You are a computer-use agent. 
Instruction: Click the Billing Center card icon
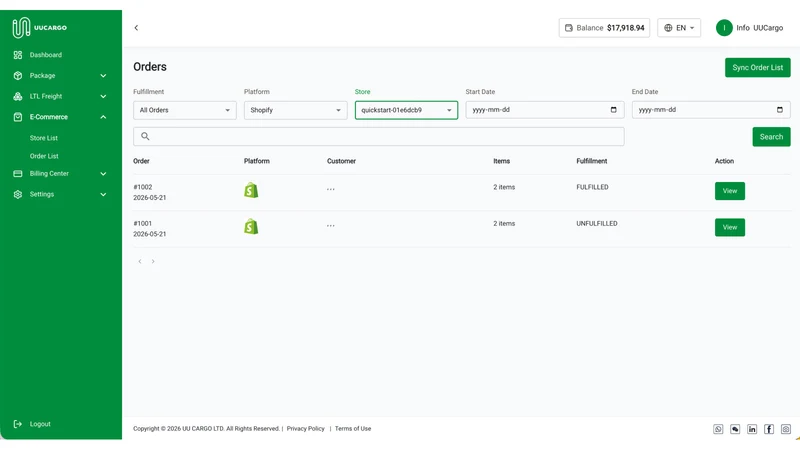pyautogui.click(x=18, y=173)
